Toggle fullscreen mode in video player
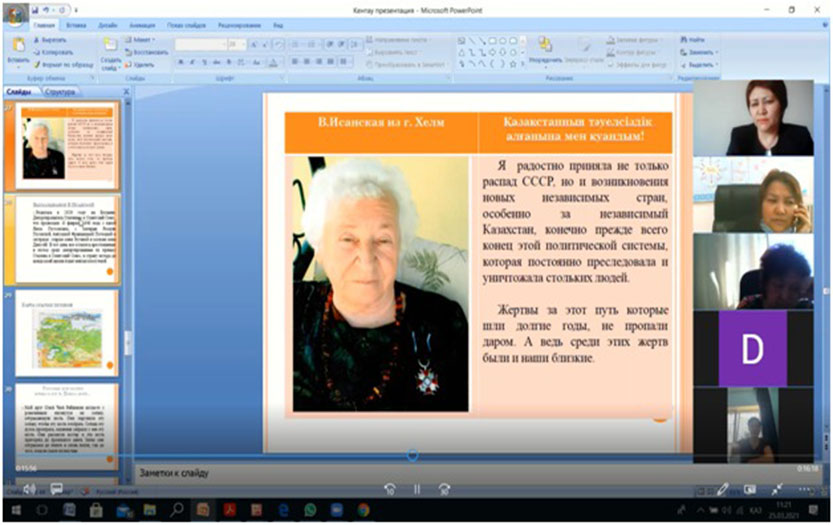 point(776,489)
